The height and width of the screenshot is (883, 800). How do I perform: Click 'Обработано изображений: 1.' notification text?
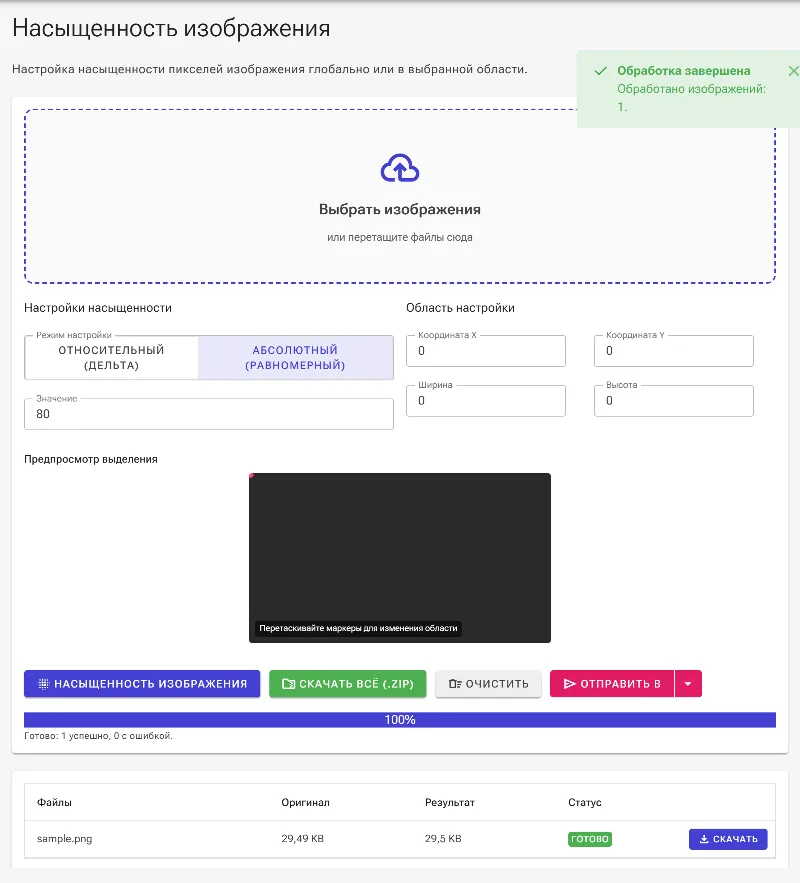coord(691,97)
